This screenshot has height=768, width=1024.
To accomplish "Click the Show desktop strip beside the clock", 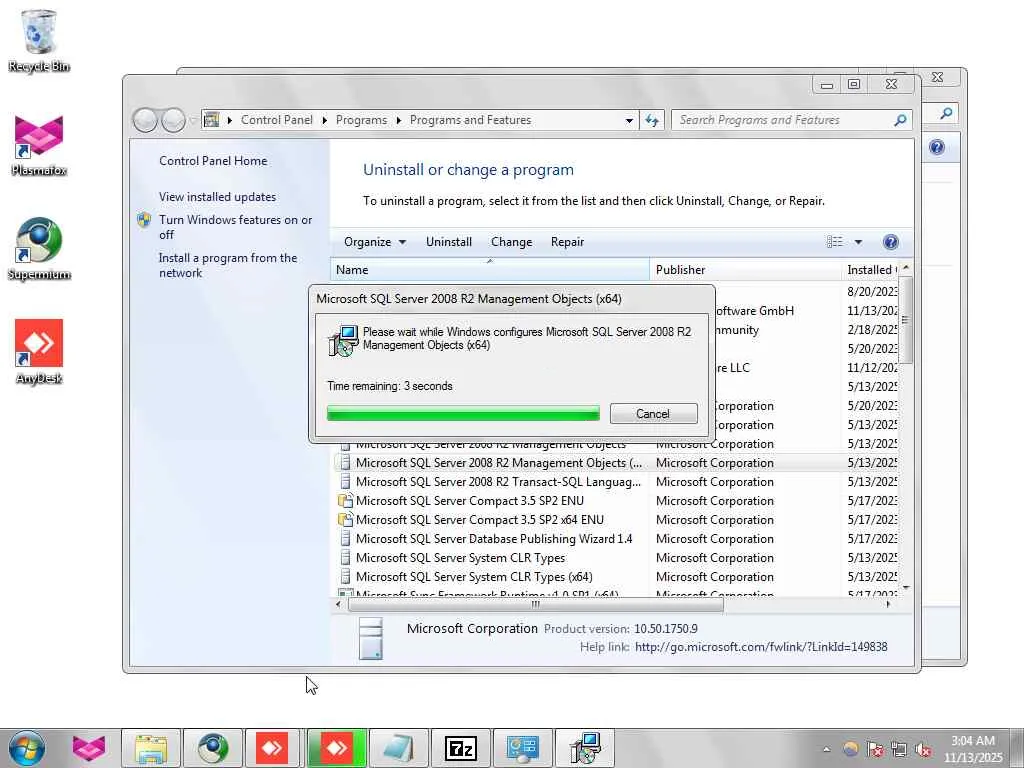I will click(x=1017, y=748).
